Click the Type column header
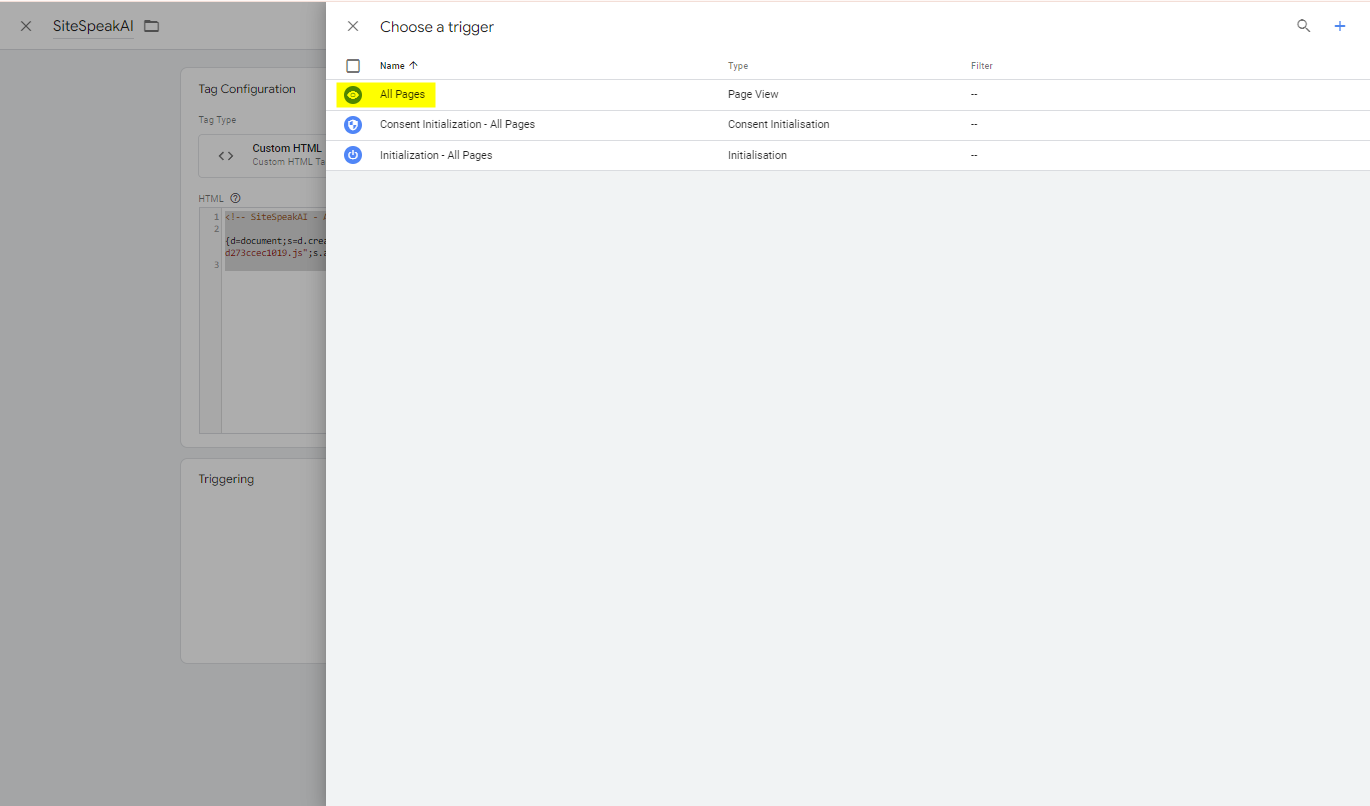This screenshot has width=1370, height=806. coord(738,66)
